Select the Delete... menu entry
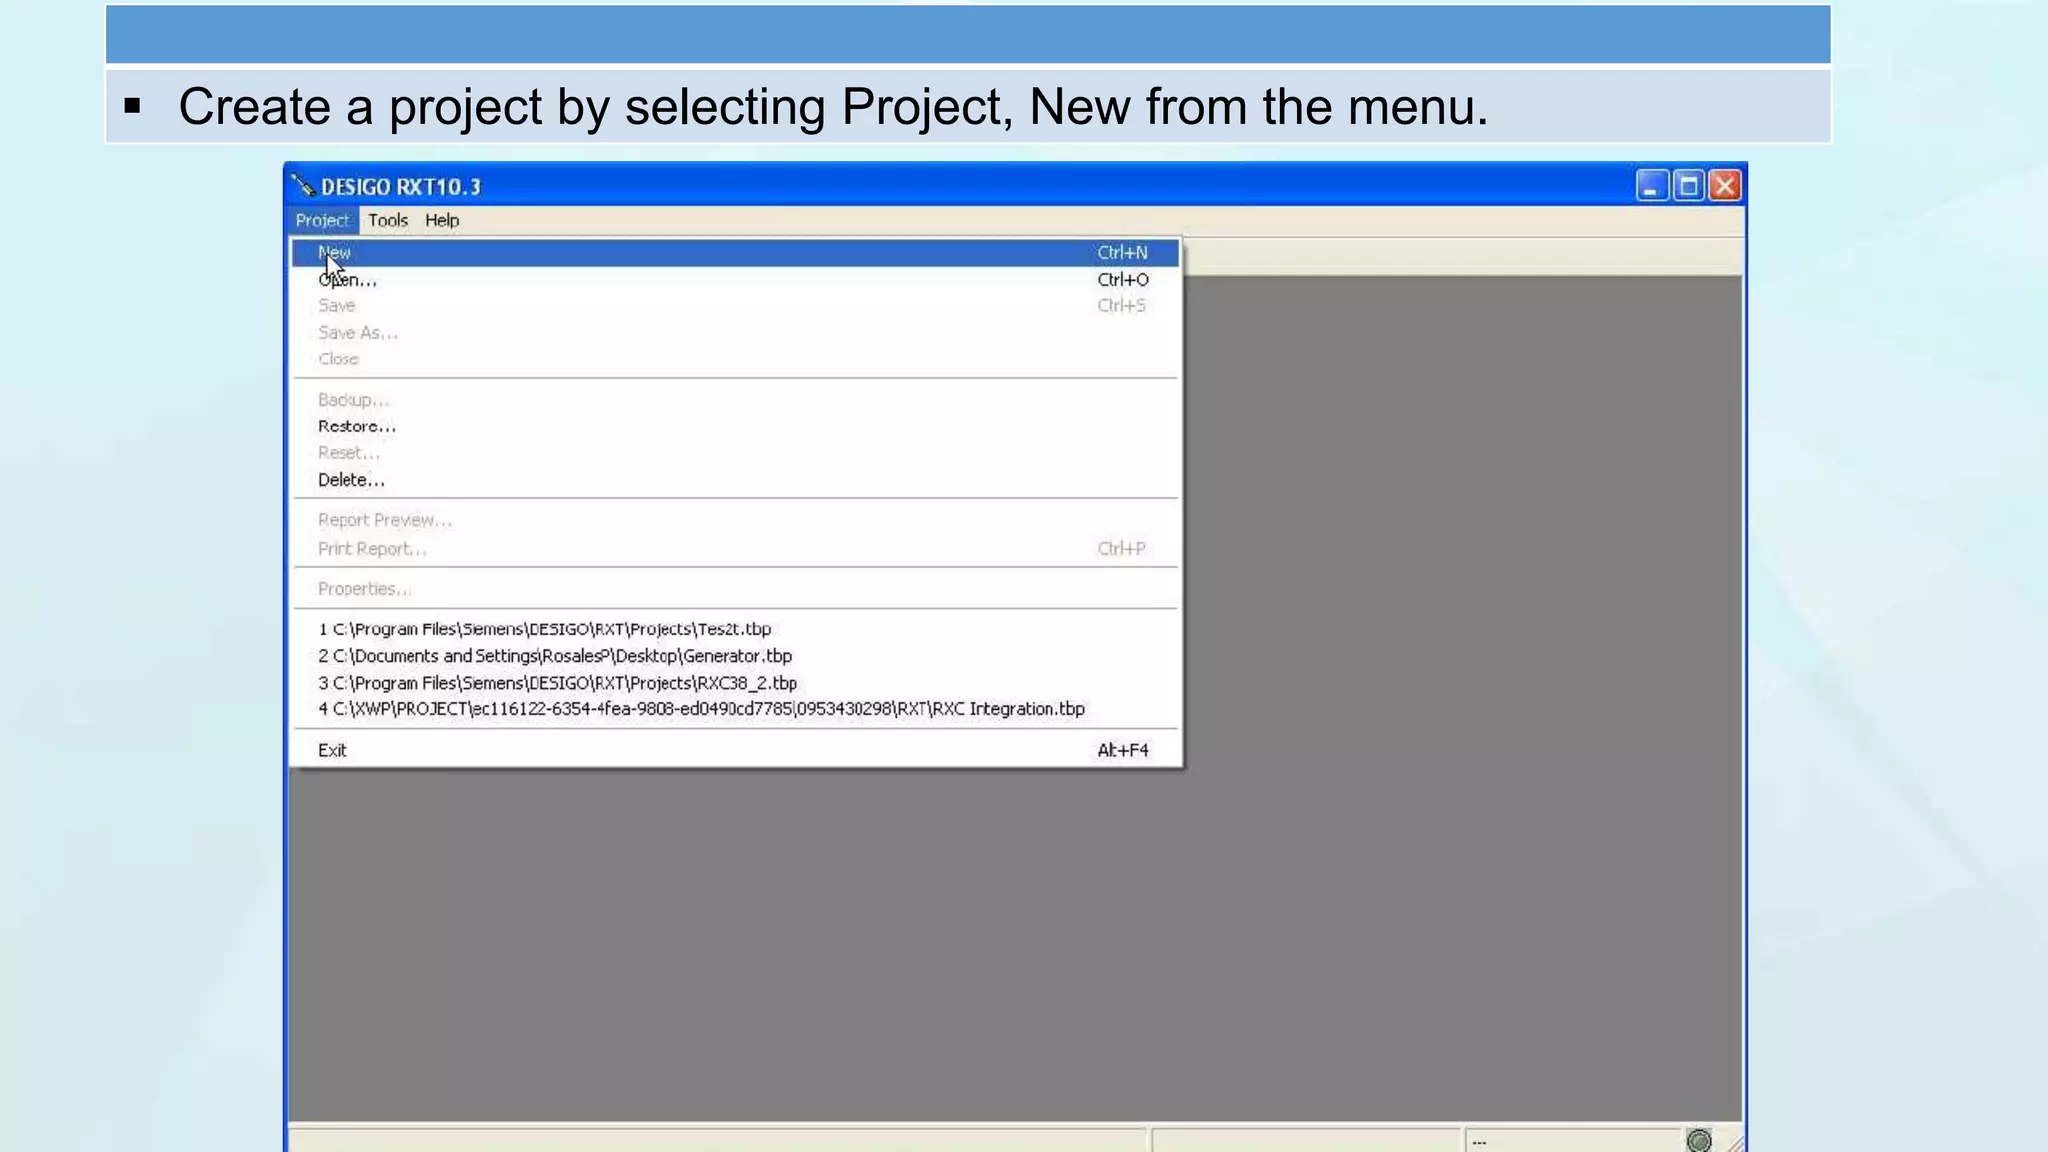2048x1152 pixels. (x=350, y=480)
